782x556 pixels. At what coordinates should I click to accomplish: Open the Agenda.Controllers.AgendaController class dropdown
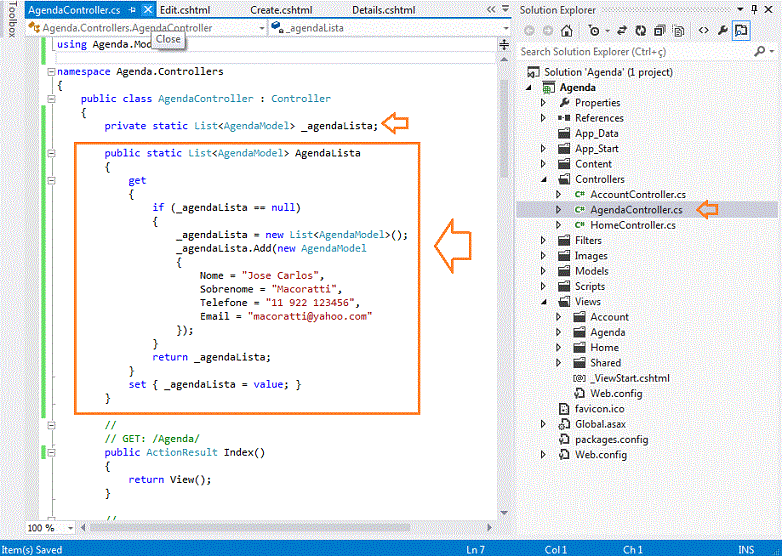click(262, 28)
